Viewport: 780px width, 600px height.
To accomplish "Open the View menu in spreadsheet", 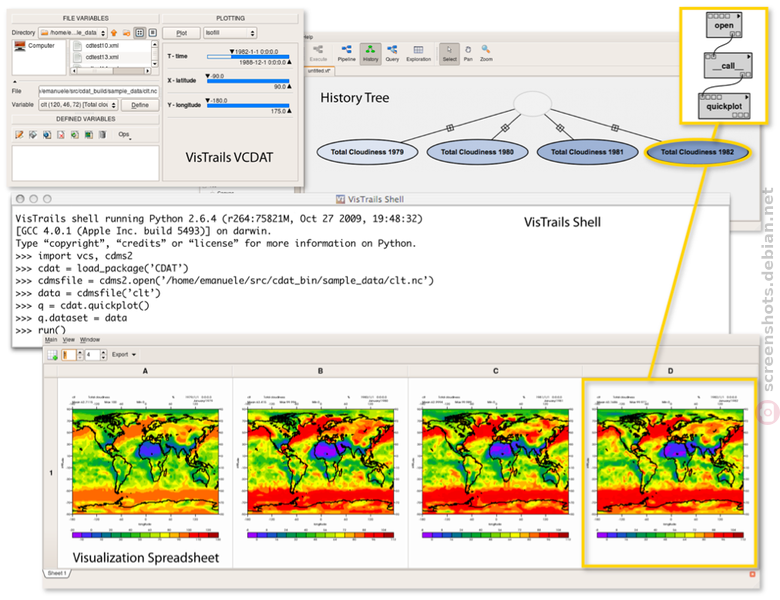I will [69, 340].
